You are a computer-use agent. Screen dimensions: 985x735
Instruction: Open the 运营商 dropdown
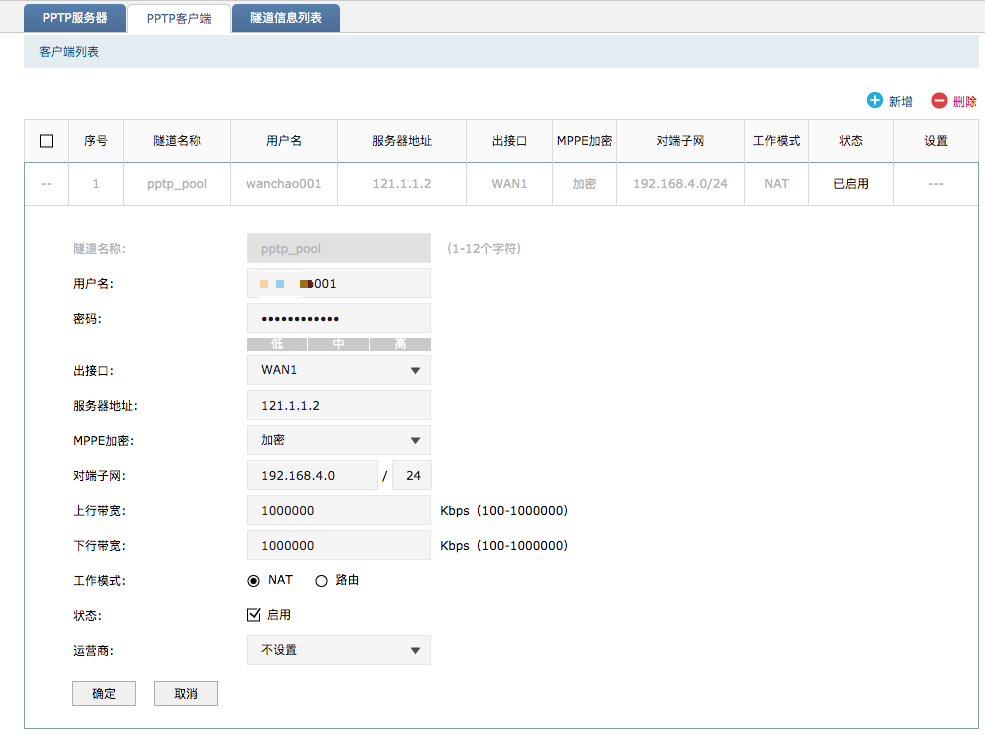pos(338,650)
